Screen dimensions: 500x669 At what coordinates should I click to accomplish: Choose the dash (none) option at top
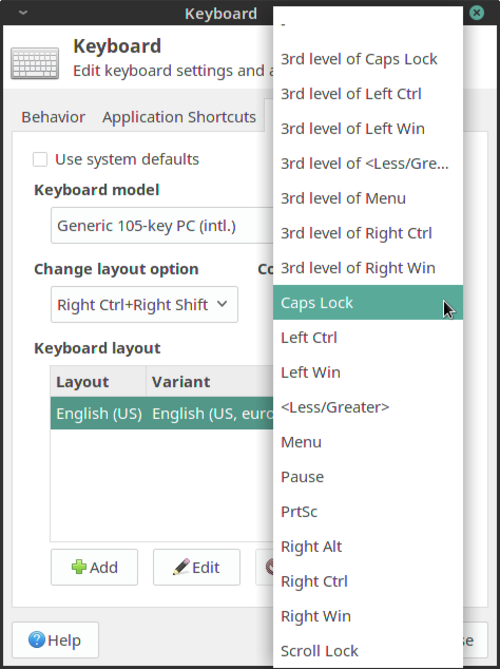pos(368,24)
